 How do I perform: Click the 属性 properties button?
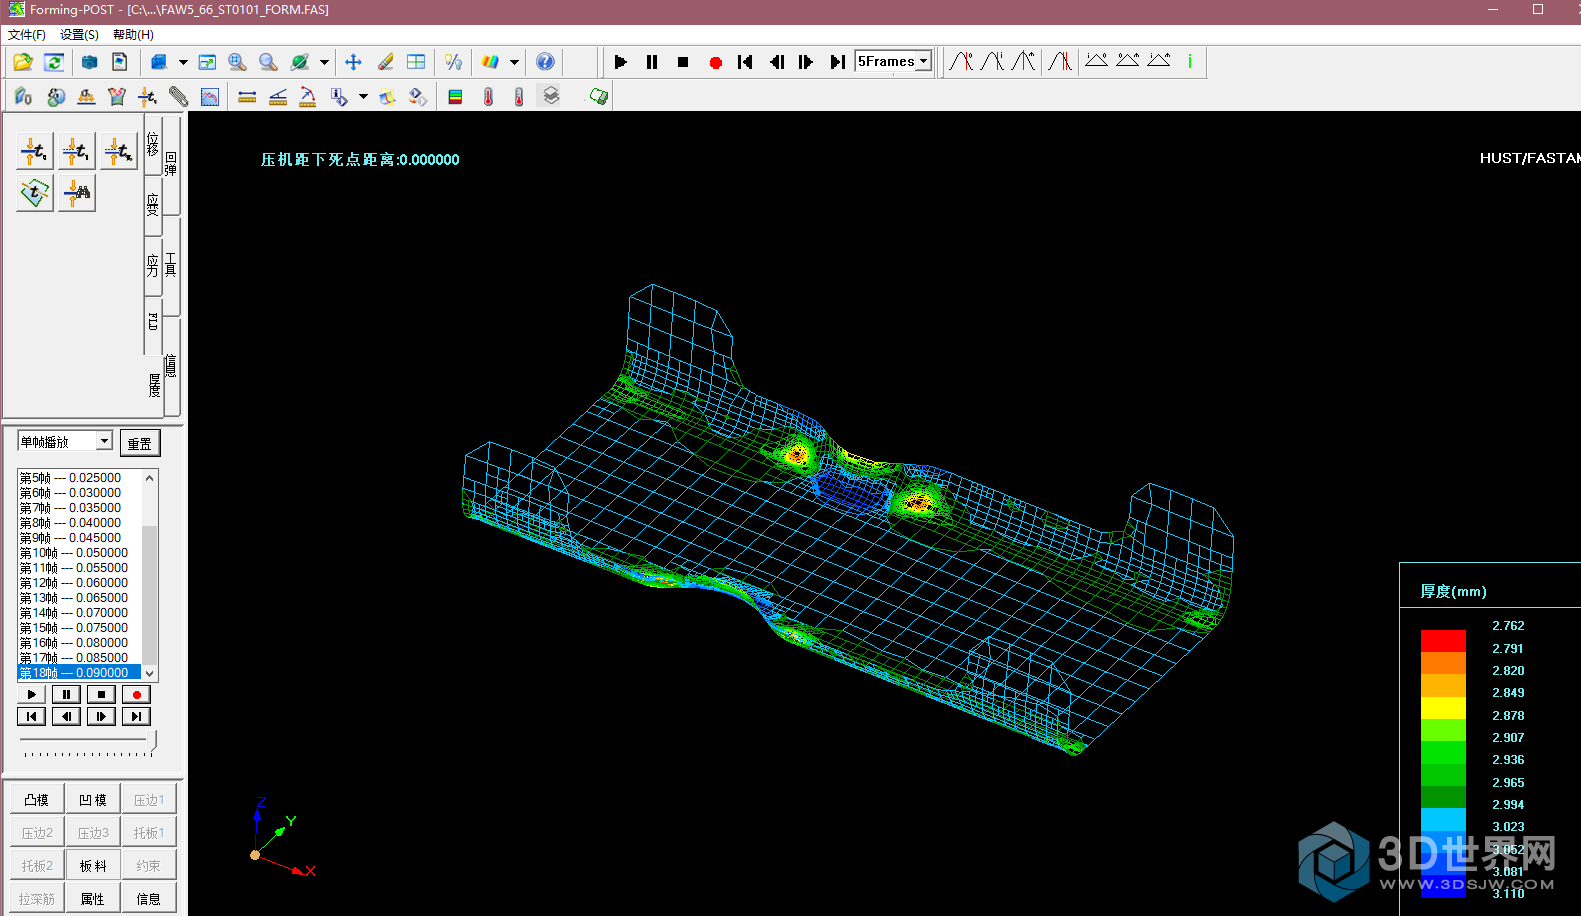[x=93, y=898]
